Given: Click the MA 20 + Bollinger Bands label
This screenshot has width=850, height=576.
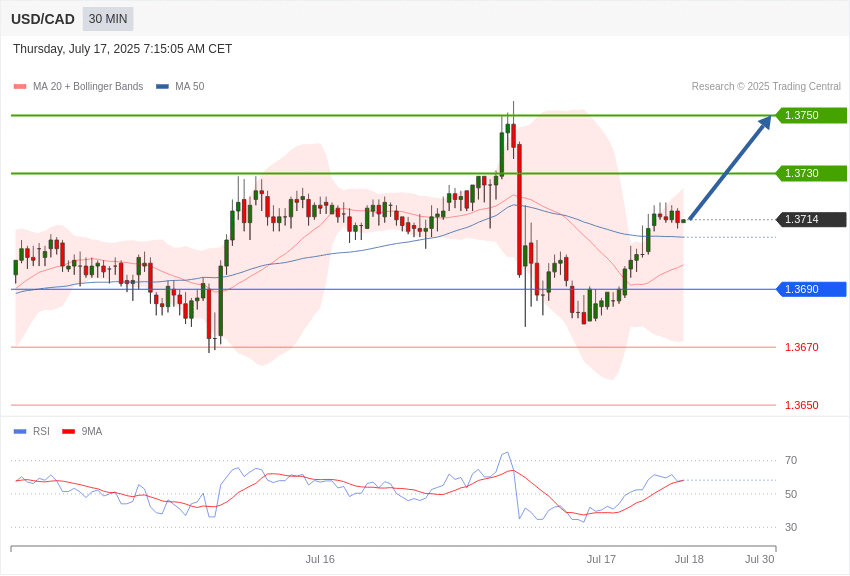Looking at the screenshot, I should tap(88, 86).
